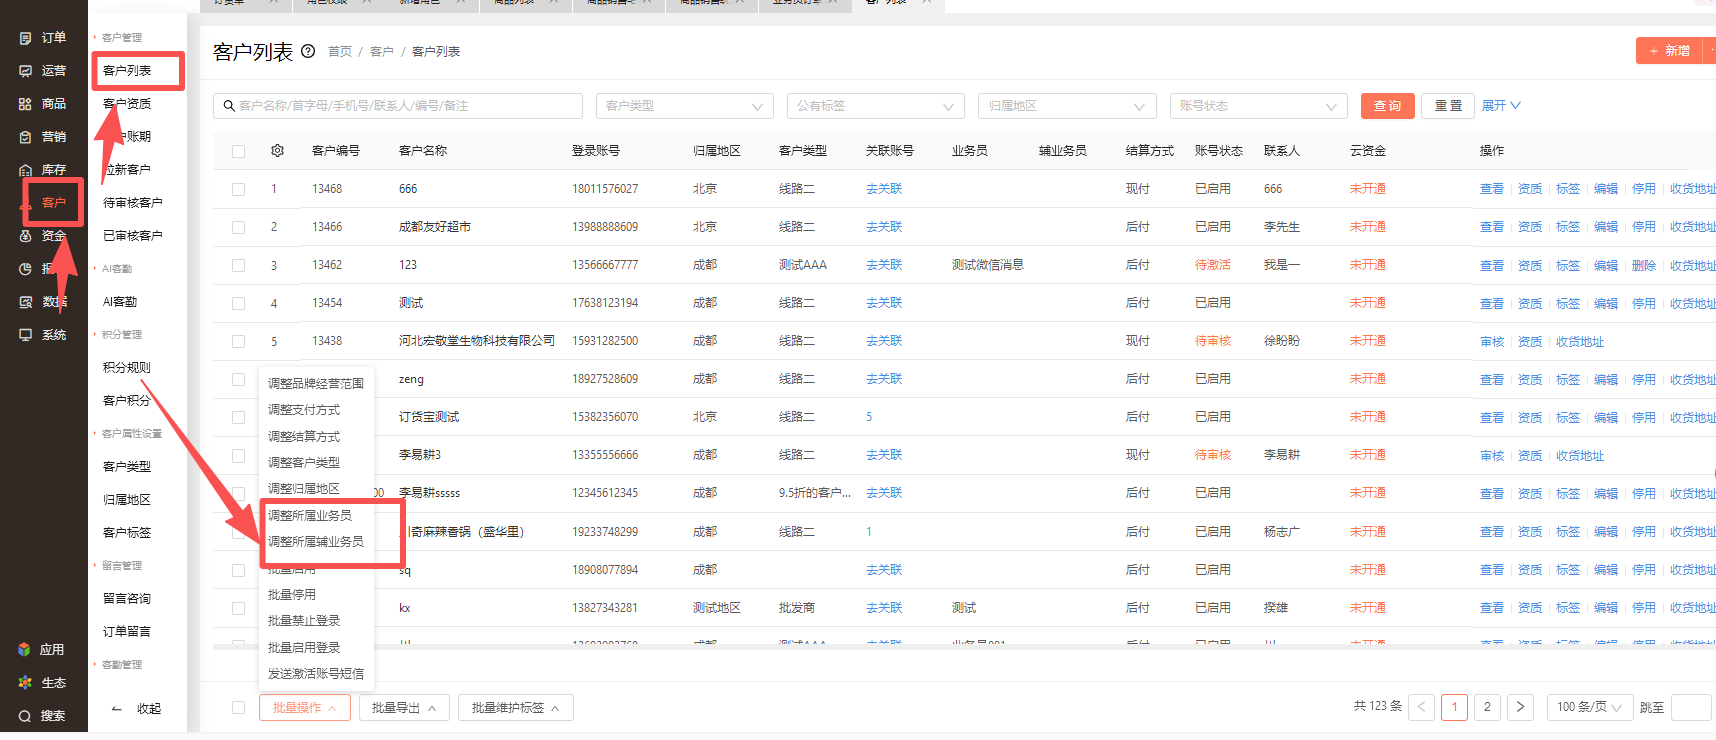Open the 归属地区 filter dropdown

pyautogui.click(x=1067, y=106)
